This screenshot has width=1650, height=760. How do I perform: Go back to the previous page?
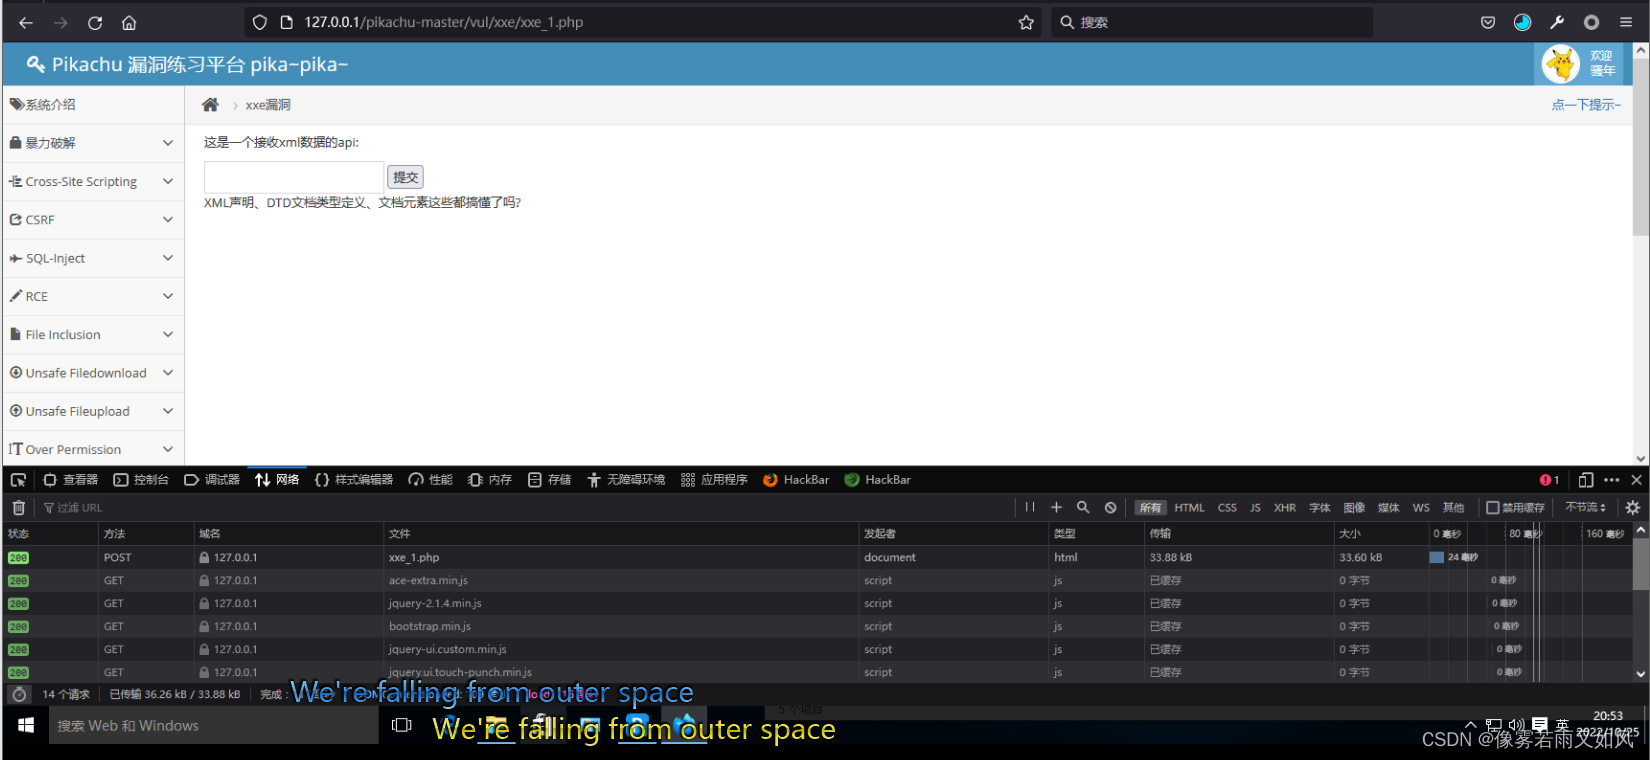point(26,22)
